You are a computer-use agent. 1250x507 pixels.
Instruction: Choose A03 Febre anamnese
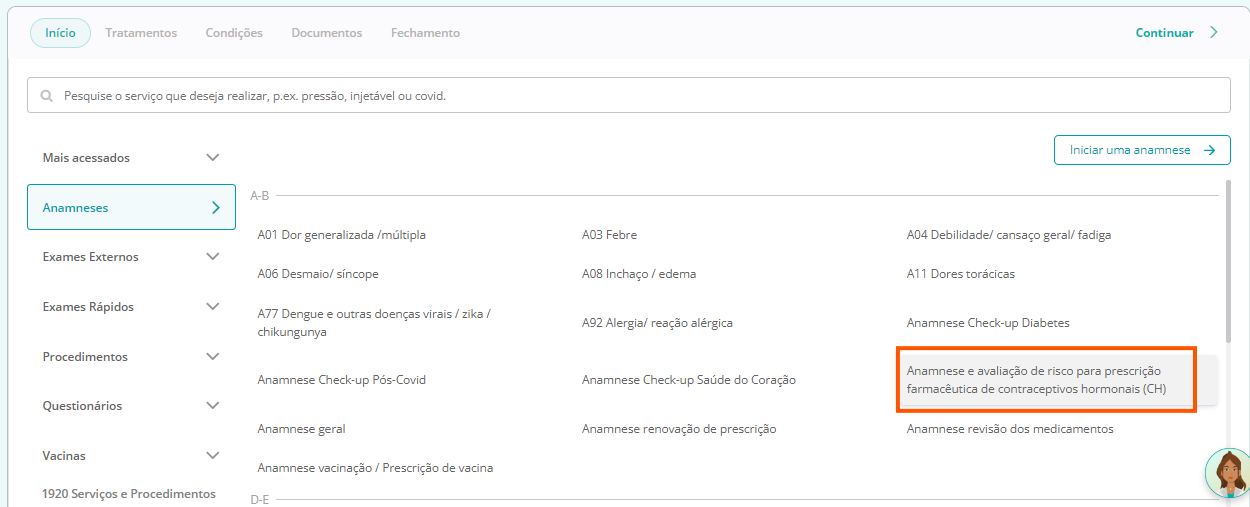pyautogui.click(x=609, y=235)
